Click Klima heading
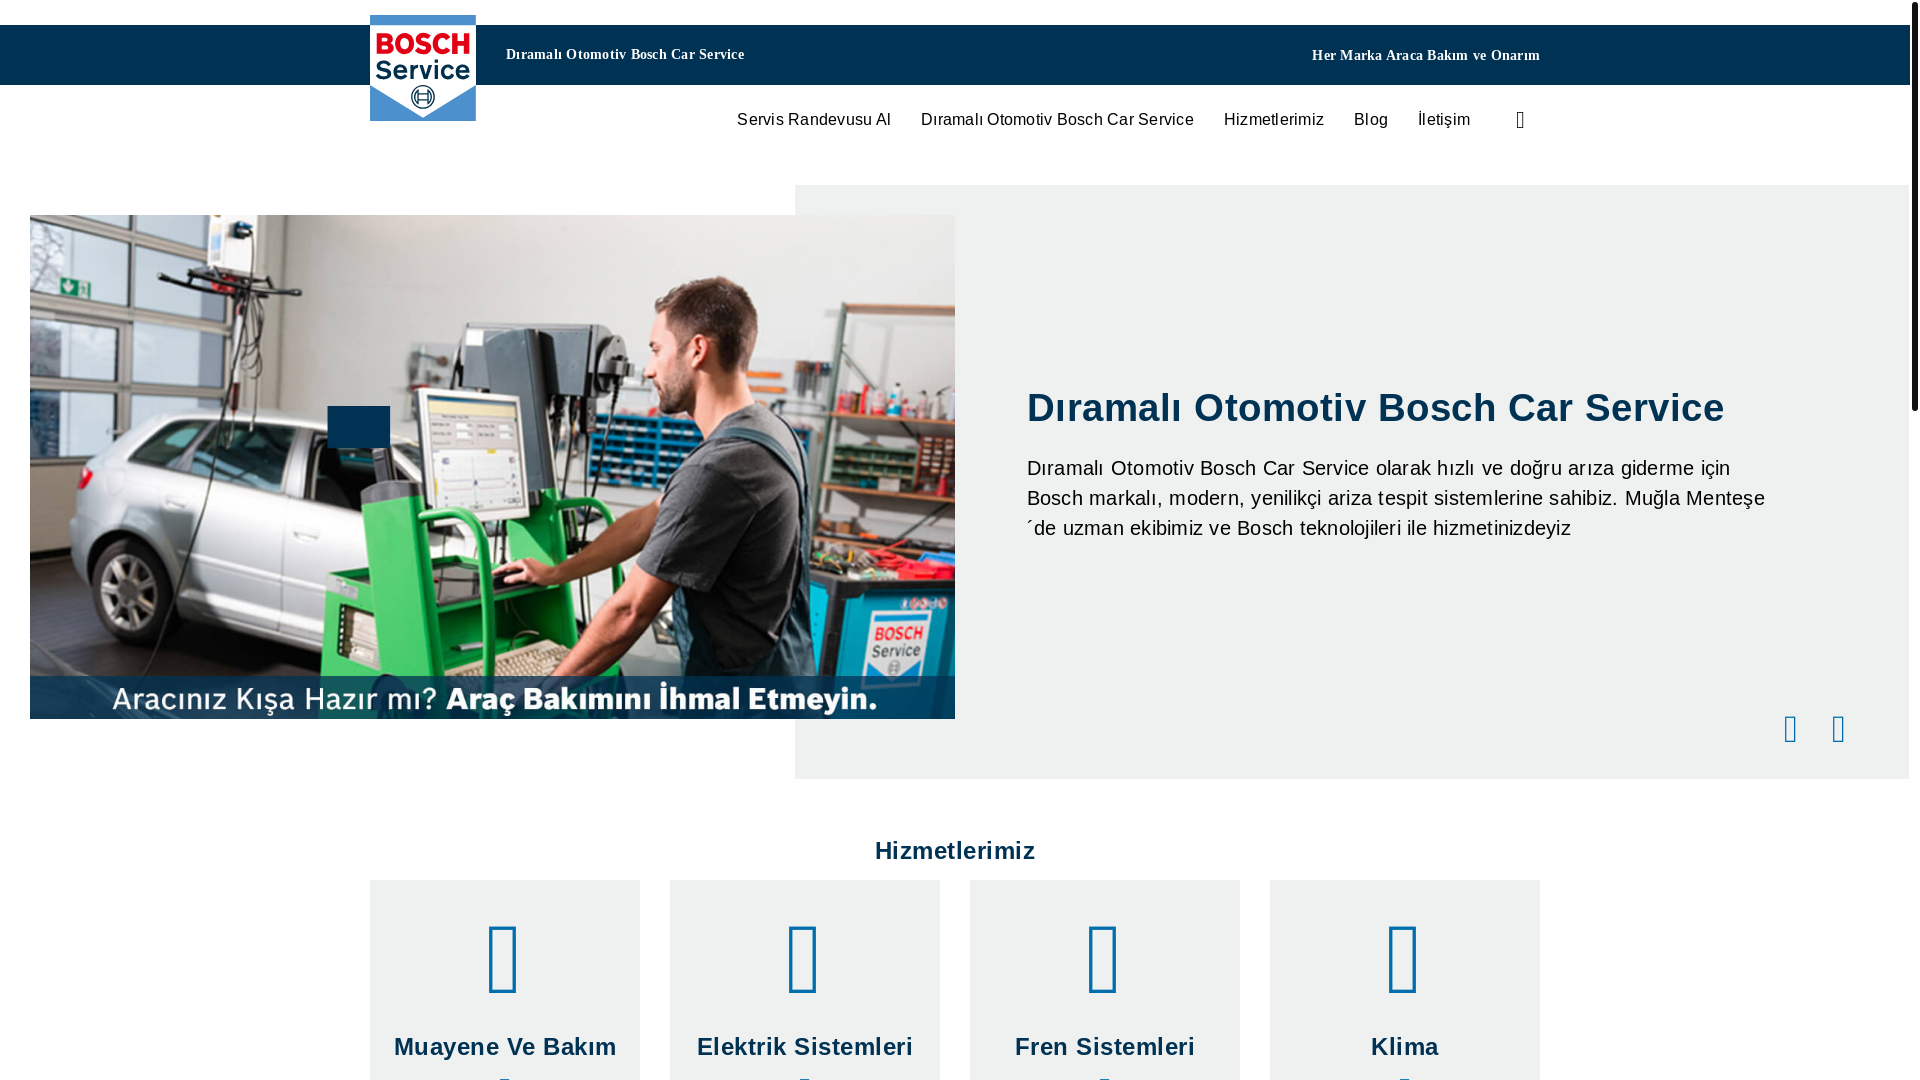This screenshot has height=1080, width=1920. pyautogui.click(x=1405, y=1046)
